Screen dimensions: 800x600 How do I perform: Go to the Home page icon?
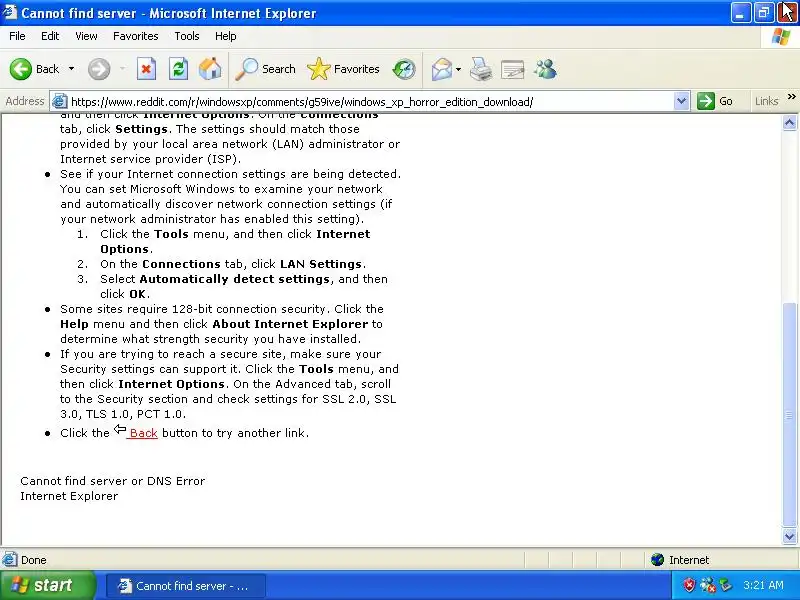coord(210,69)
